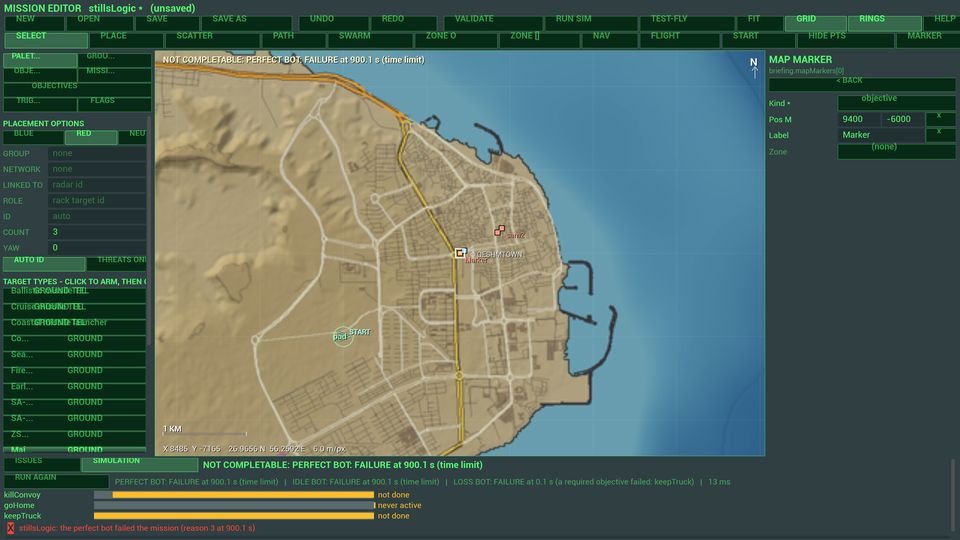Switch to PALET... tab

40,60
